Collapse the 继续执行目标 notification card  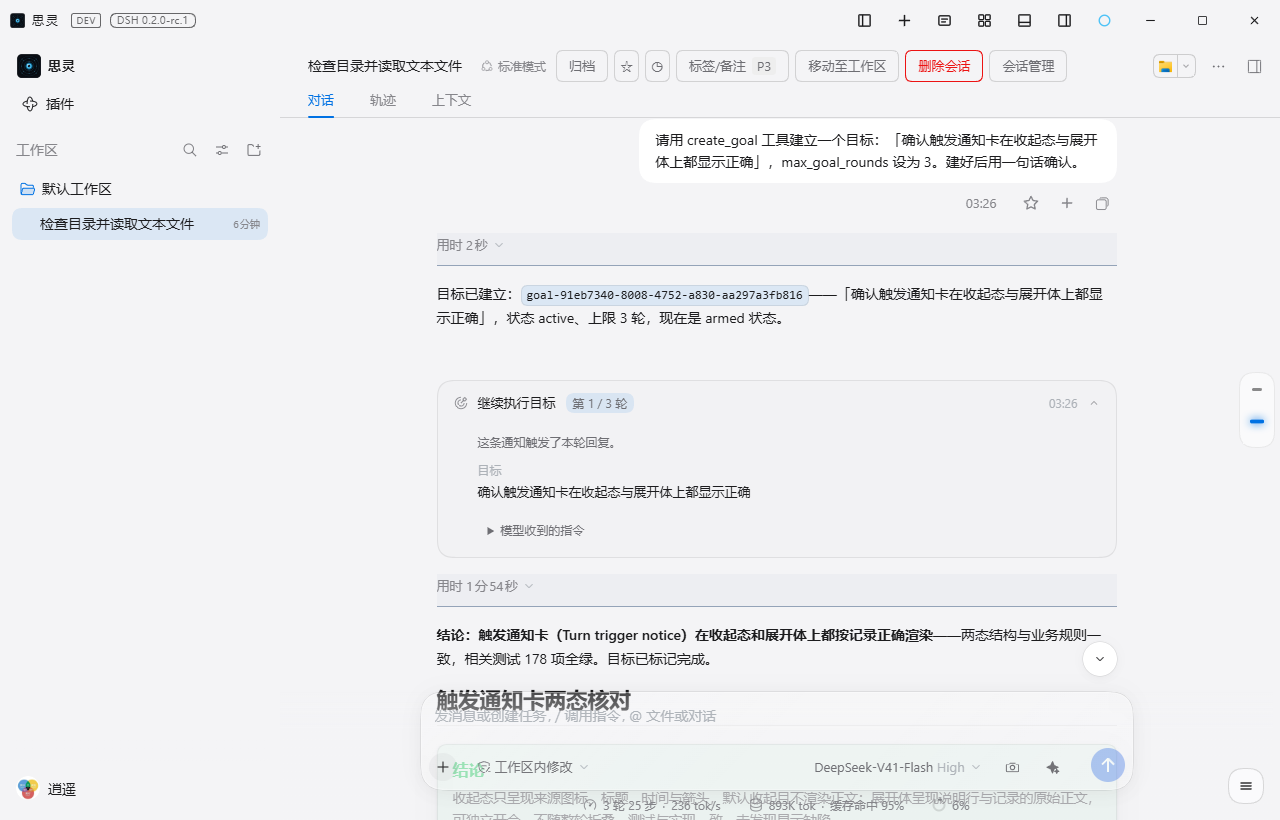pyautogui.click(x=1094, y=403)
